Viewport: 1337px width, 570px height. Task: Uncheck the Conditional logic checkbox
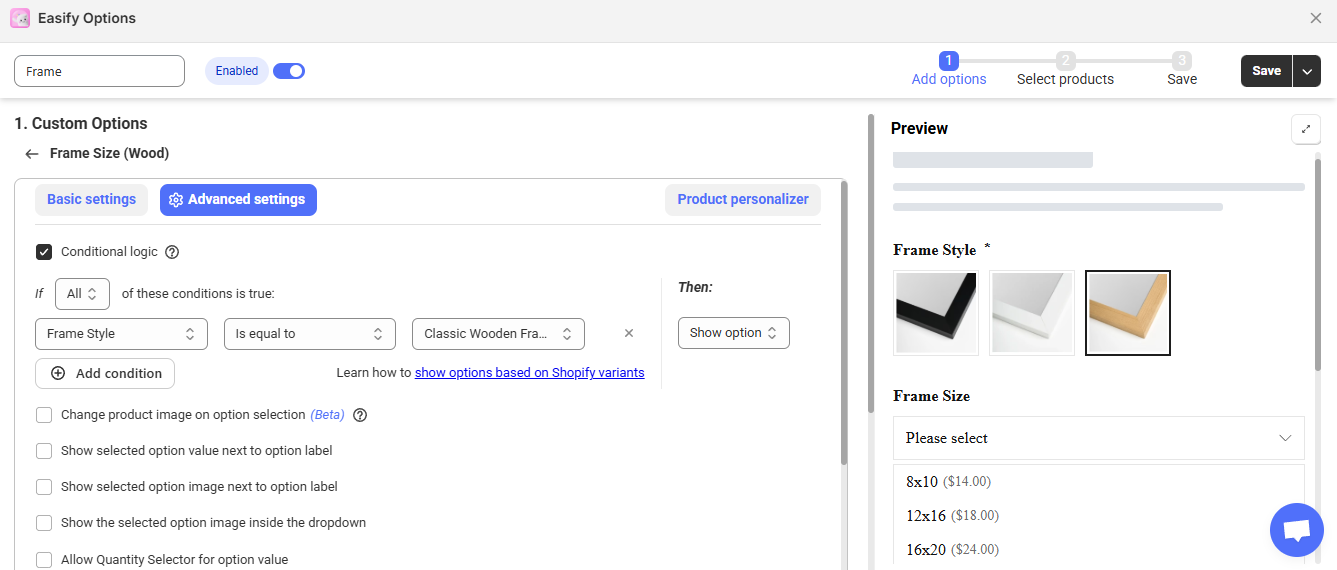(44, 252)
